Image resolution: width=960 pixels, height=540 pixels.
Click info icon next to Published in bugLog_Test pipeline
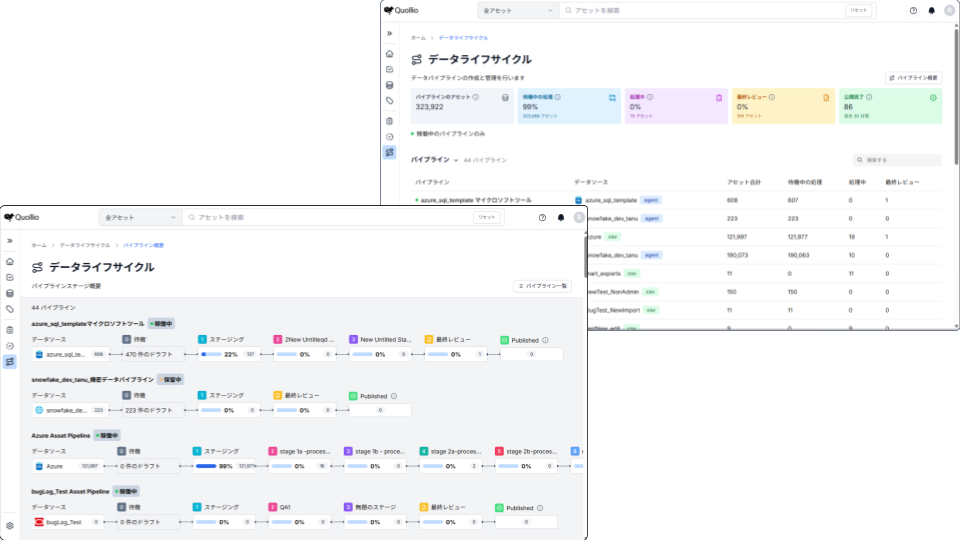click(x=540, y=508)
